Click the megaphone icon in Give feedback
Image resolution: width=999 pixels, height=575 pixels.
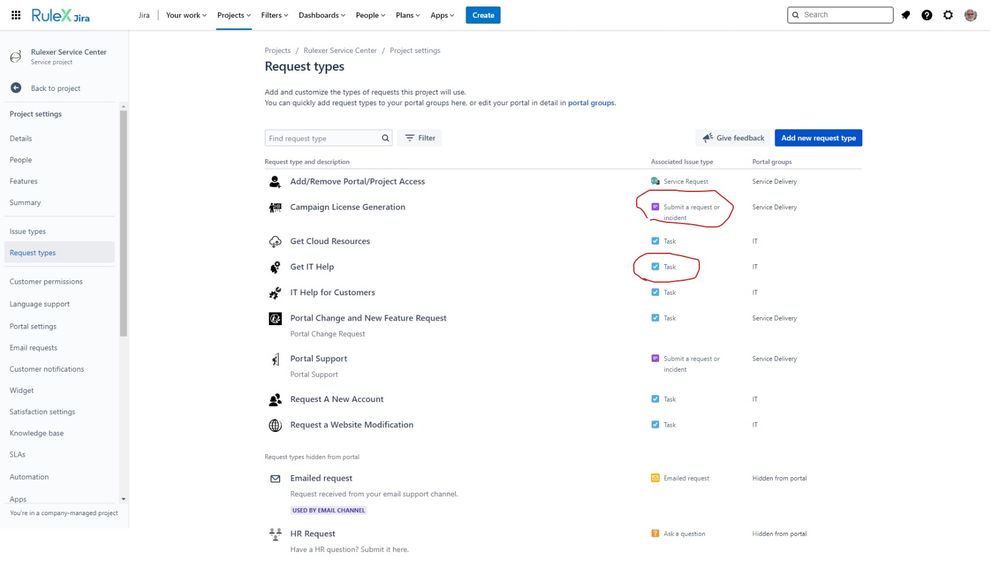click(x=707, y=138)
